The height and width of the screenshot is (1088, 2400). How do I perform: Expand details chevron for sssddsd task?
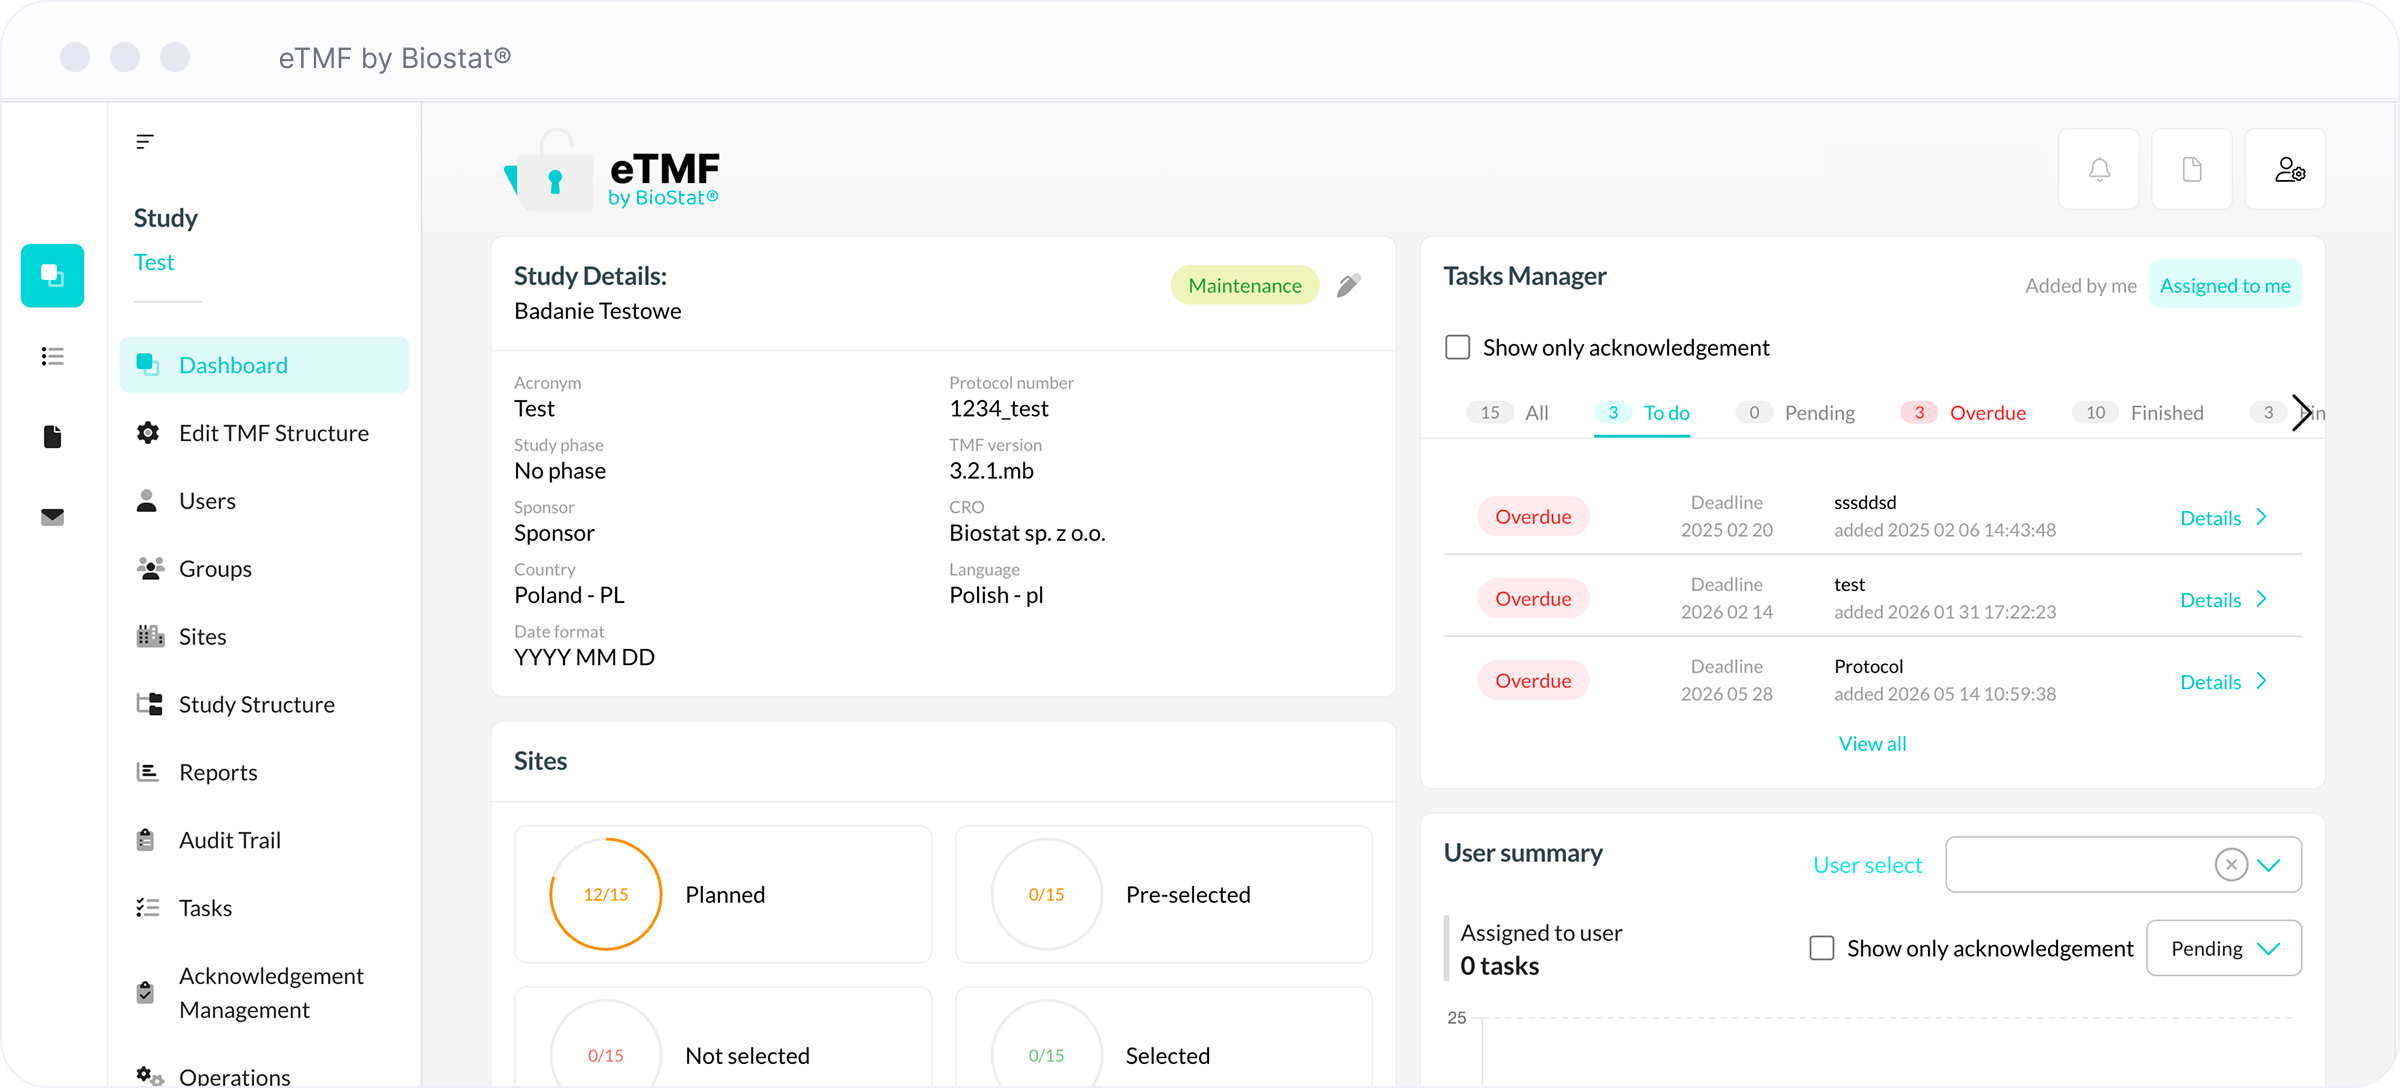(x=2261, y=517)
